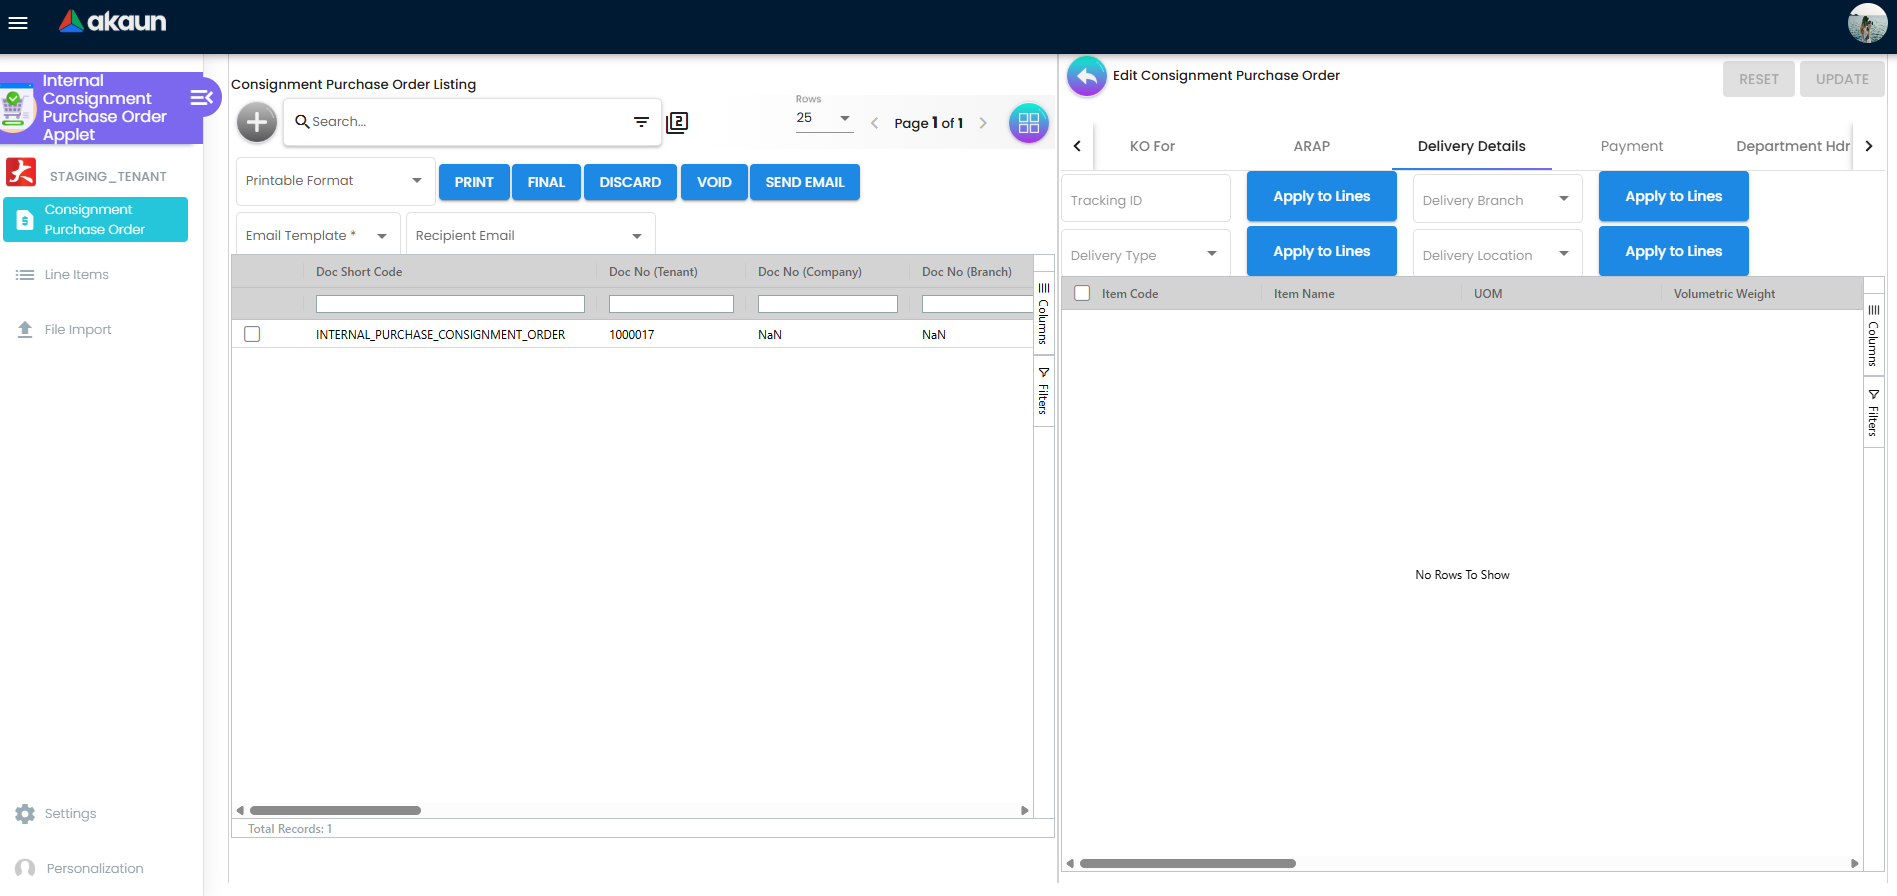This screenshot has height=896, width=1897.
Task: Focus the Search input field
Action: pos(467,121)
